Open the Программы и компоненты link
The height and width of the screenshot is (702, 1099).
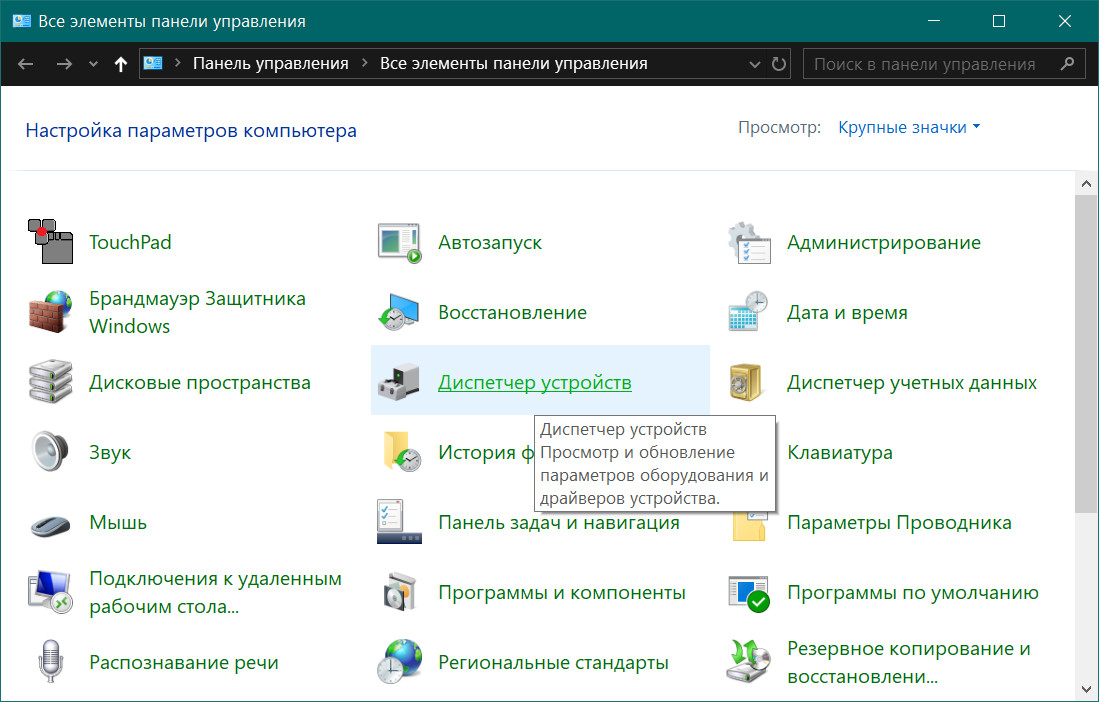[561, 592]
